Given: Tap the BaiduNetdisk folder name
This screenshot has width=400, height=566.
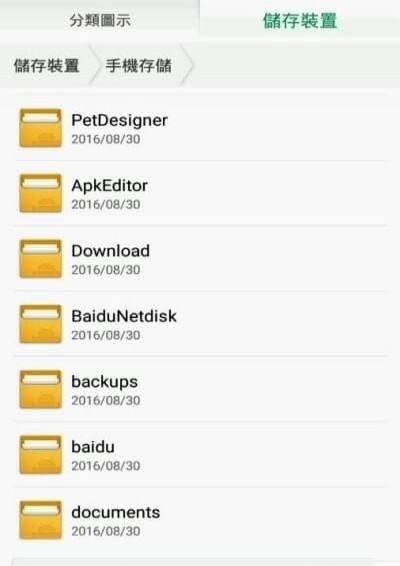Looking at the screenshot, I should (124, 316).
